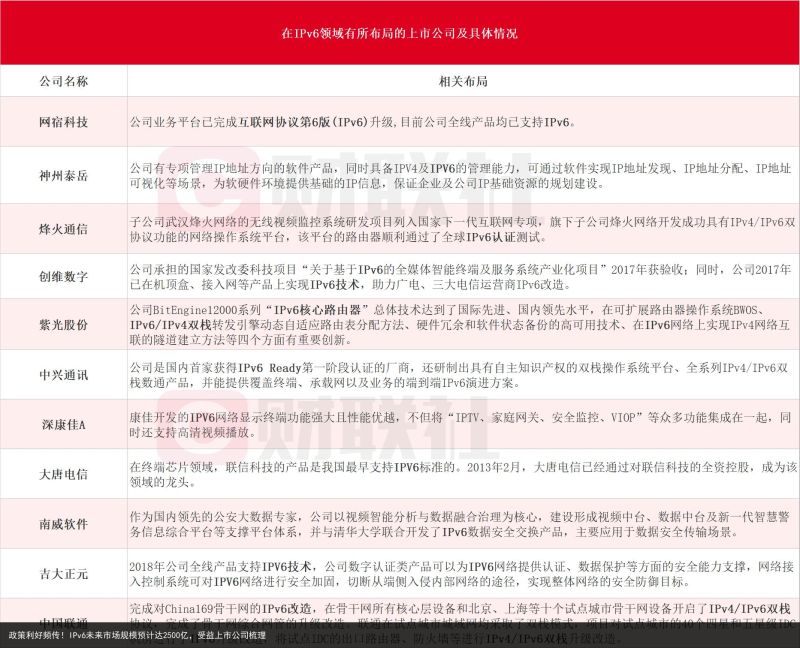Click the 网宿科技 description about 全线产品支持IPv6

pyautogui.click(x=353, y=122)
